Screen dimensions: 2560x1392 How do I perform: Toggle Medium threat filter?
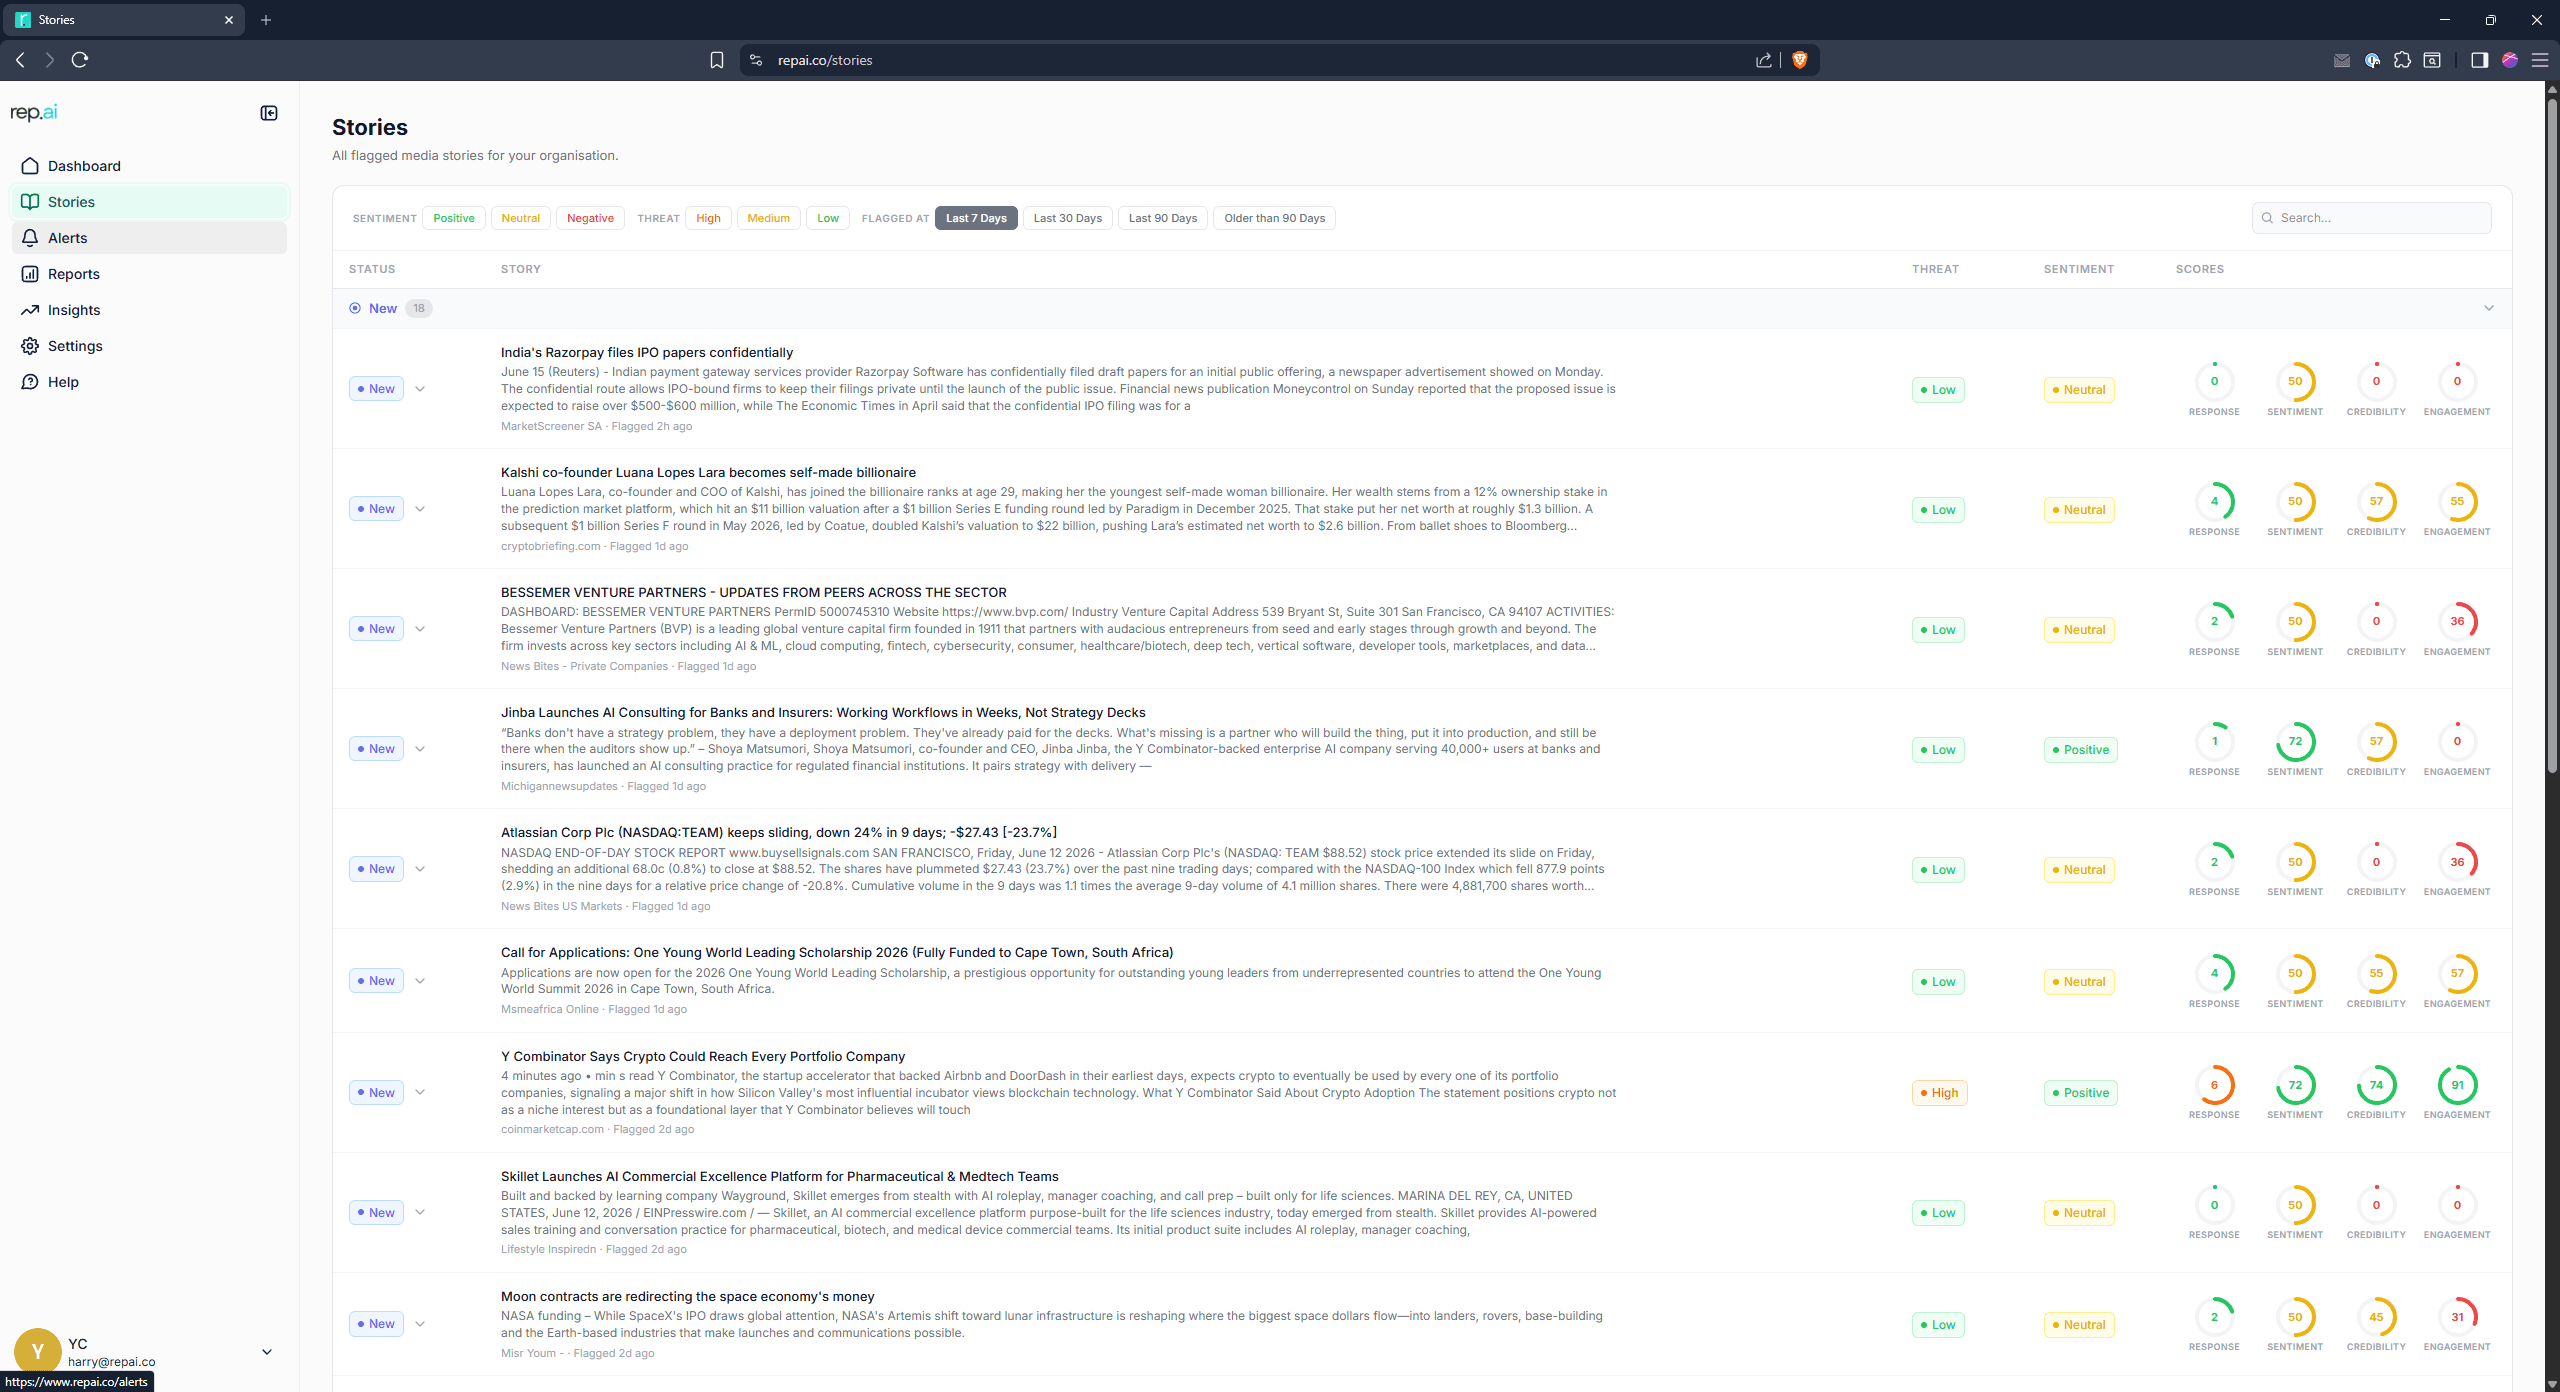pyautogui.click(x=768, y=218)
